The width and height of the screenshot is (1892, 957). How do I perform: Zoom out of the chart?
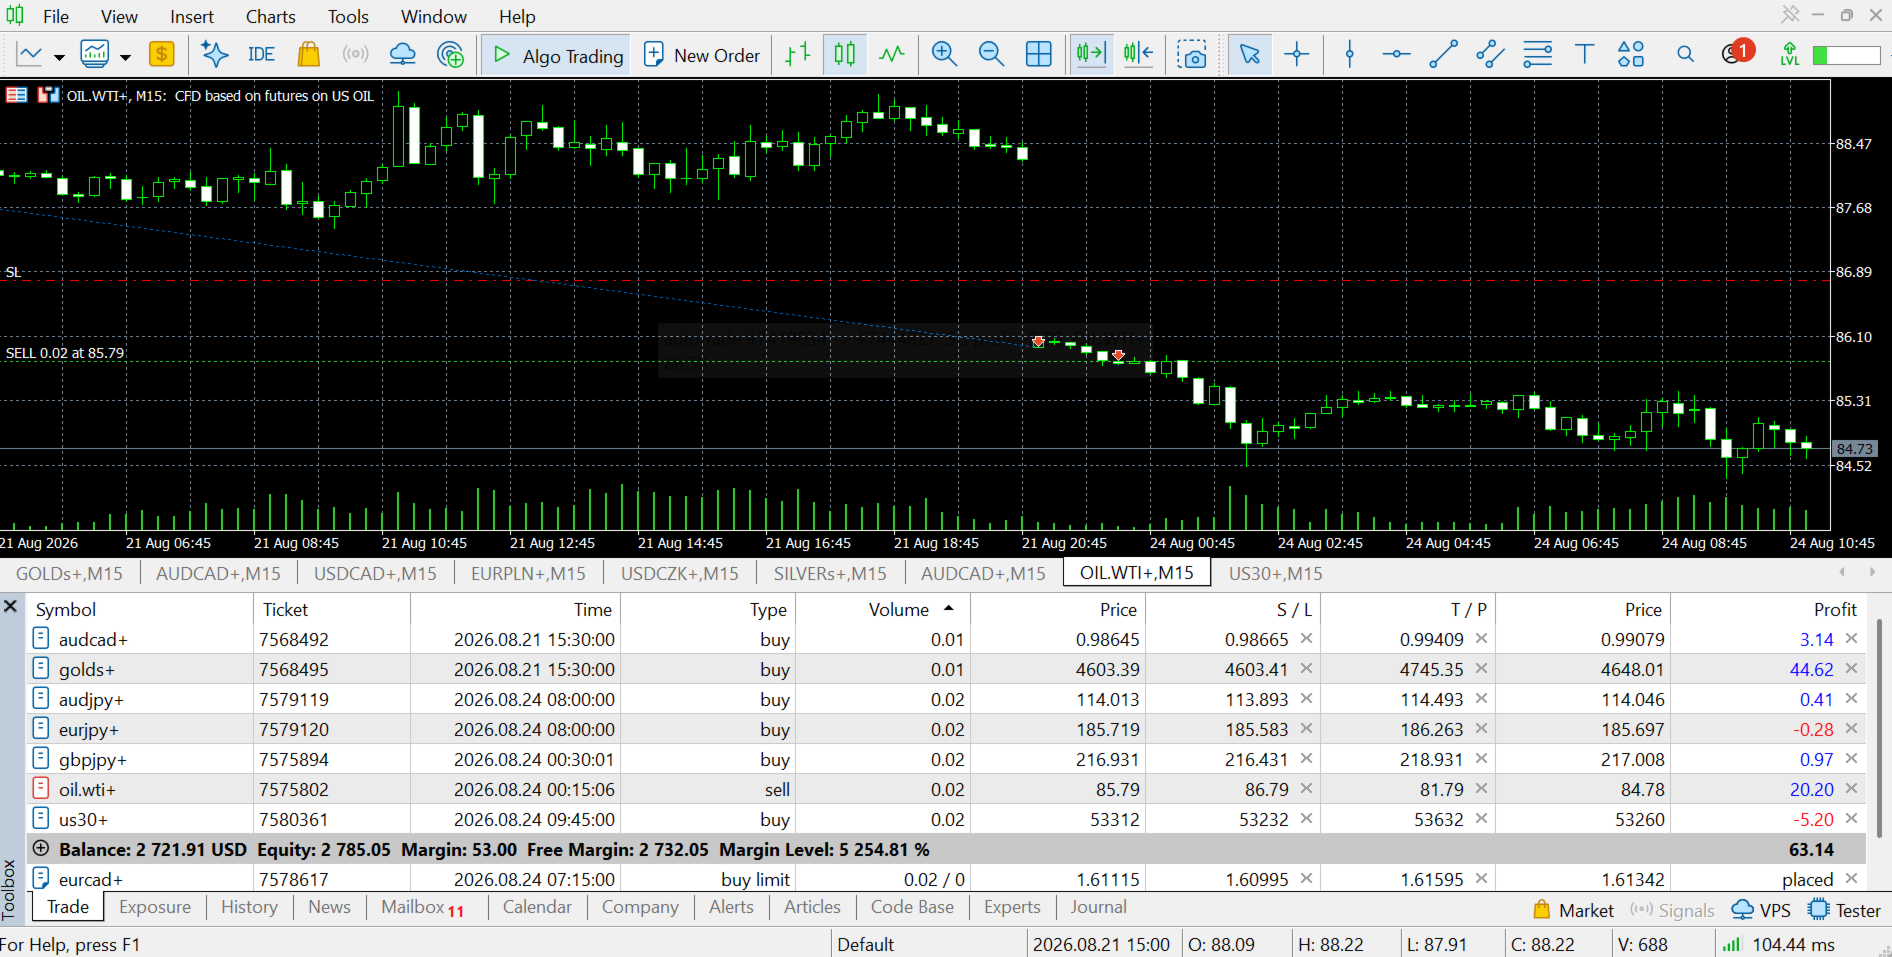pyautogui.click(x=991, y=54)
